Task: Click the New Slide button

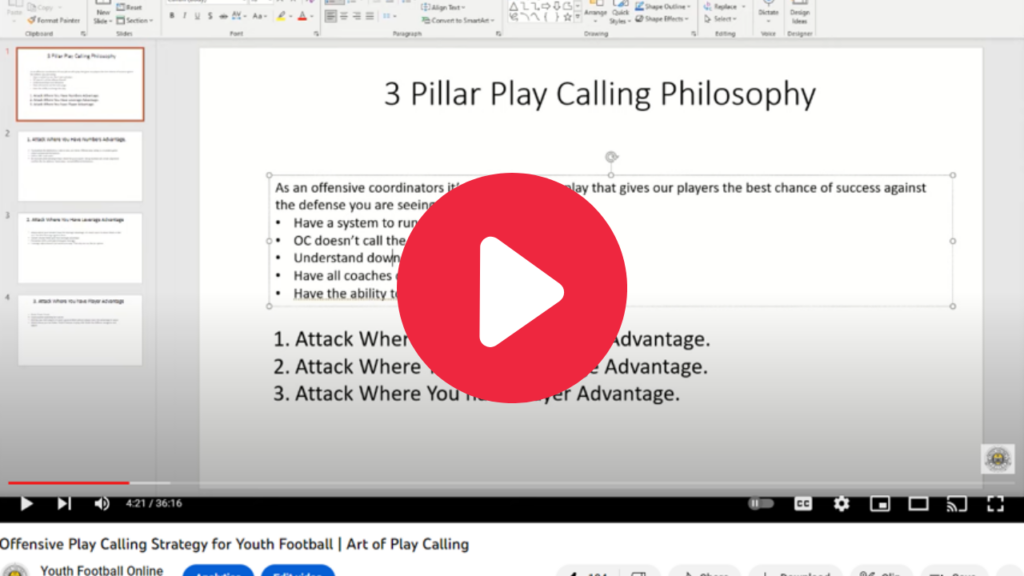Action: 103,14
